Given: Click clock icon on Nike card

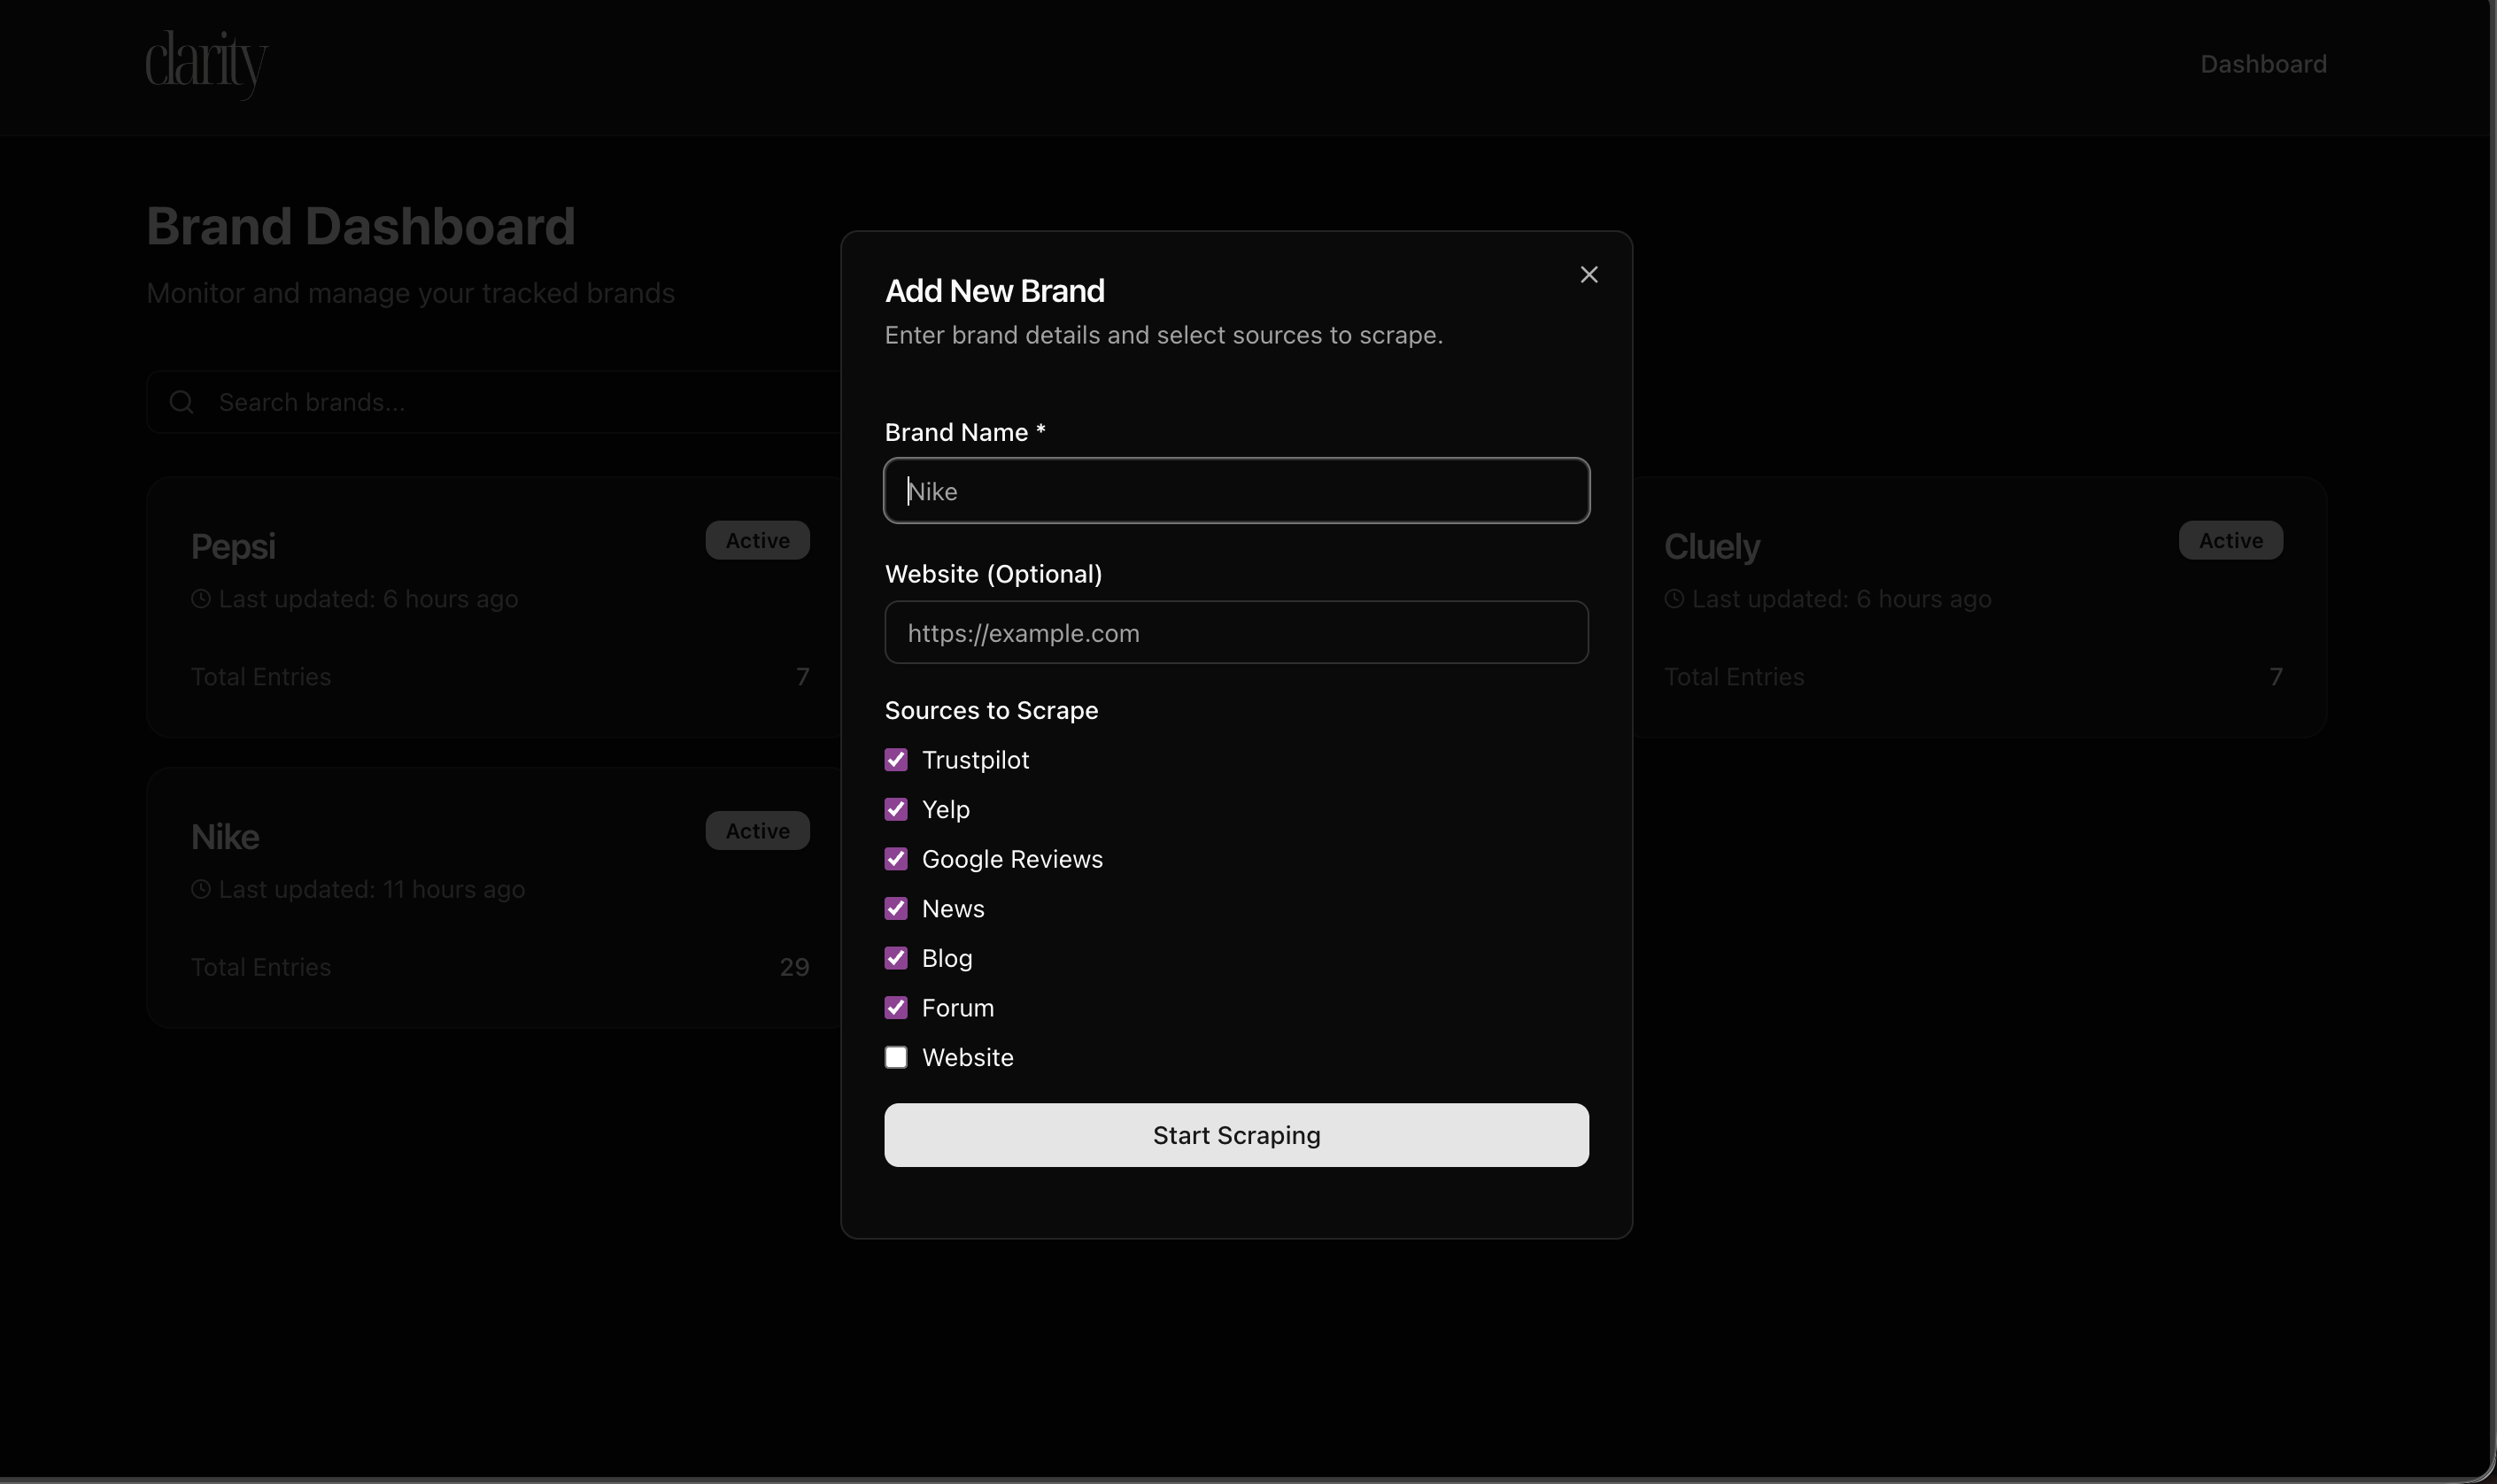Looking at the screenshot, I should coord(201,889).
